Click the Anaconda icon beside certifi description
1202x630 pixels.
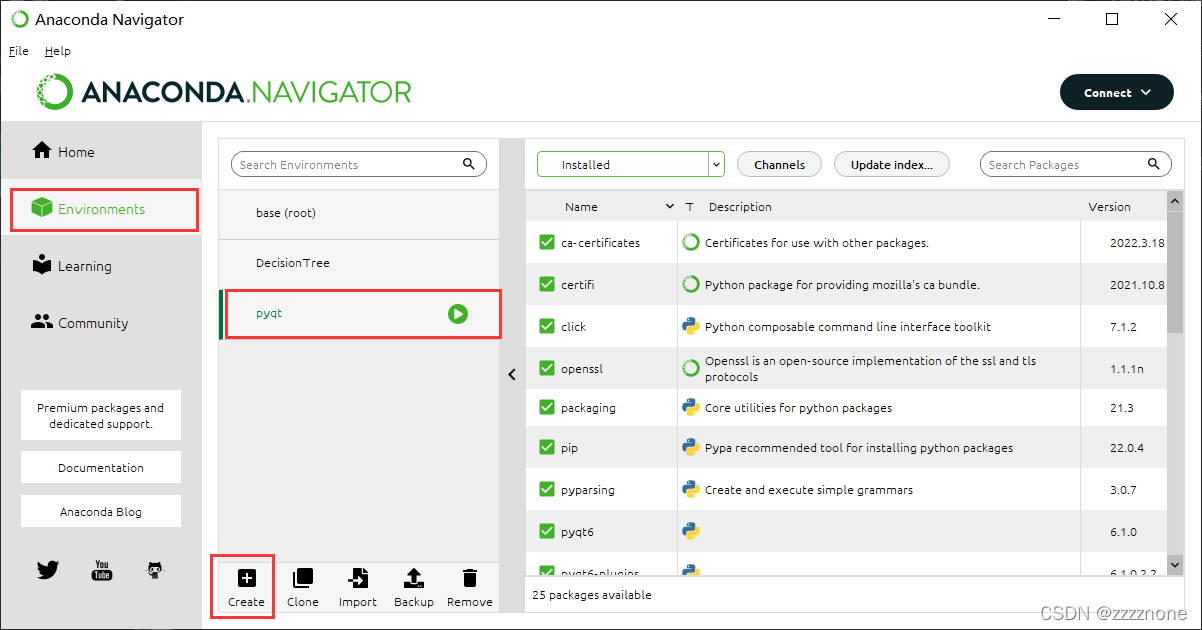pyautogui.click(x=690, y=284)
